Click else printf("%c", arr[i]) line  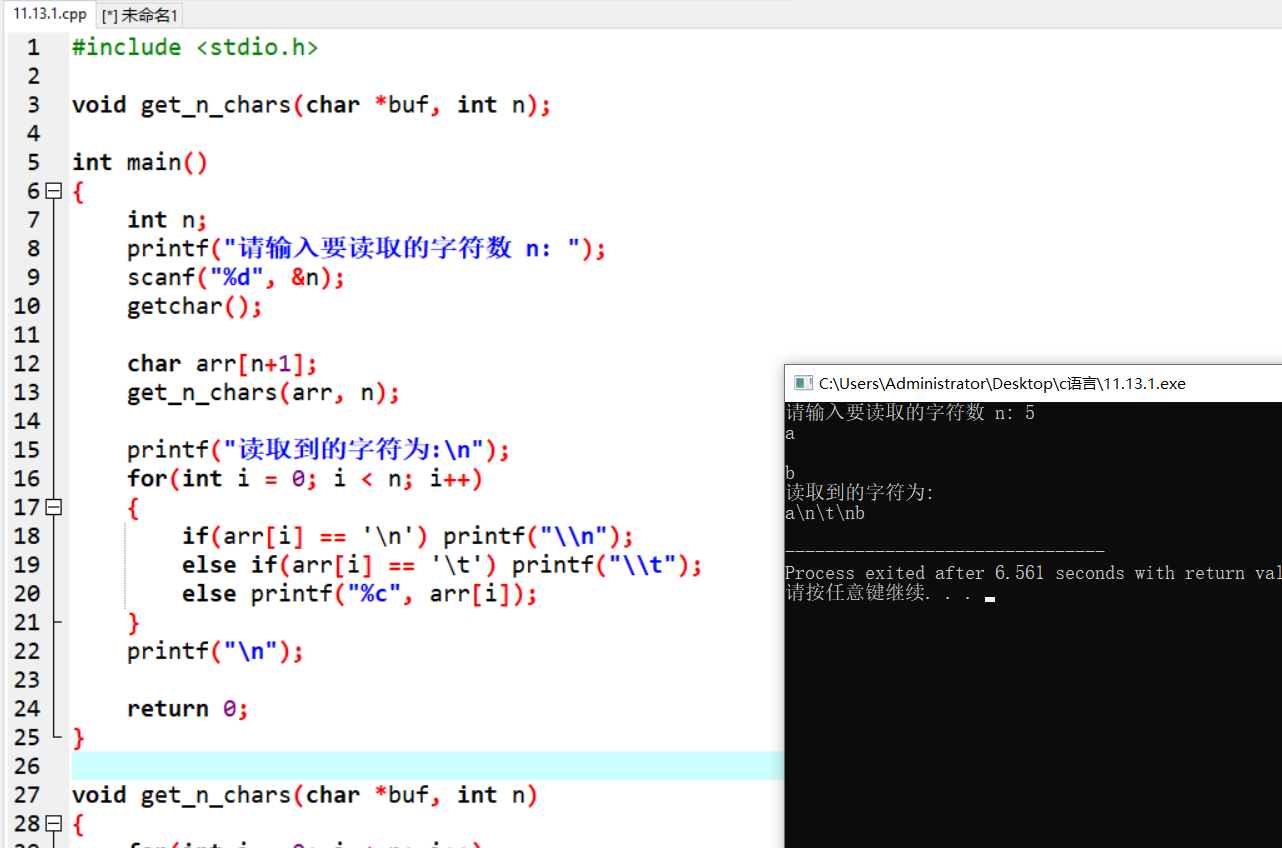(360, 594)
